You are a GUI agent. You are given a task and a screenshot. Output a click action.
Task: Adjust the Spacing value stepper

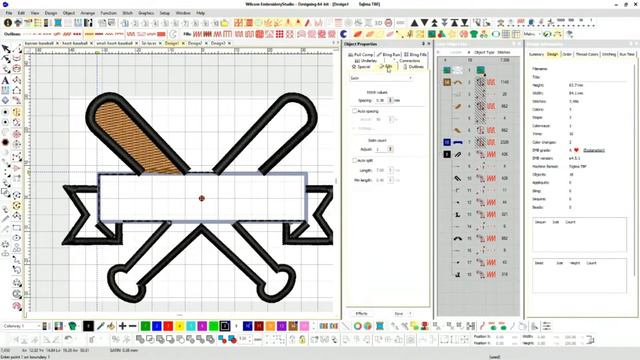coord(391,100)
